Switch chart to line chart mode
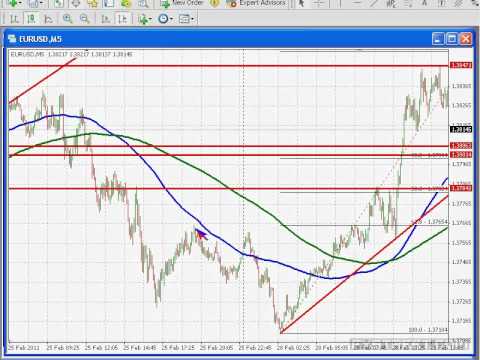Image resolution: width=480 pixels, height=360 pixels. click(x=49, y=19)
